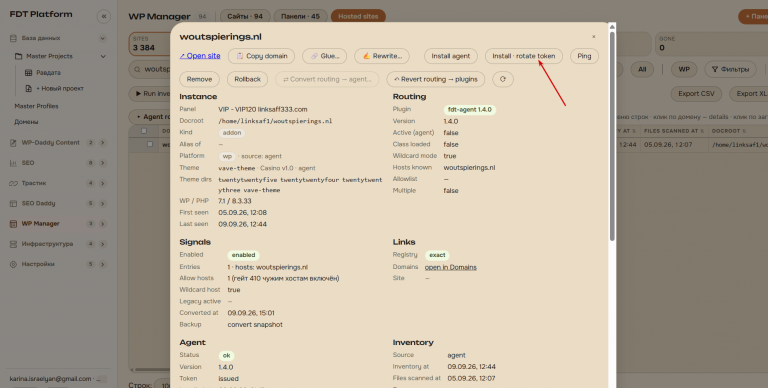Click the domain search input field
Screen dimensions: 768x388
click(x=150, y=70)
